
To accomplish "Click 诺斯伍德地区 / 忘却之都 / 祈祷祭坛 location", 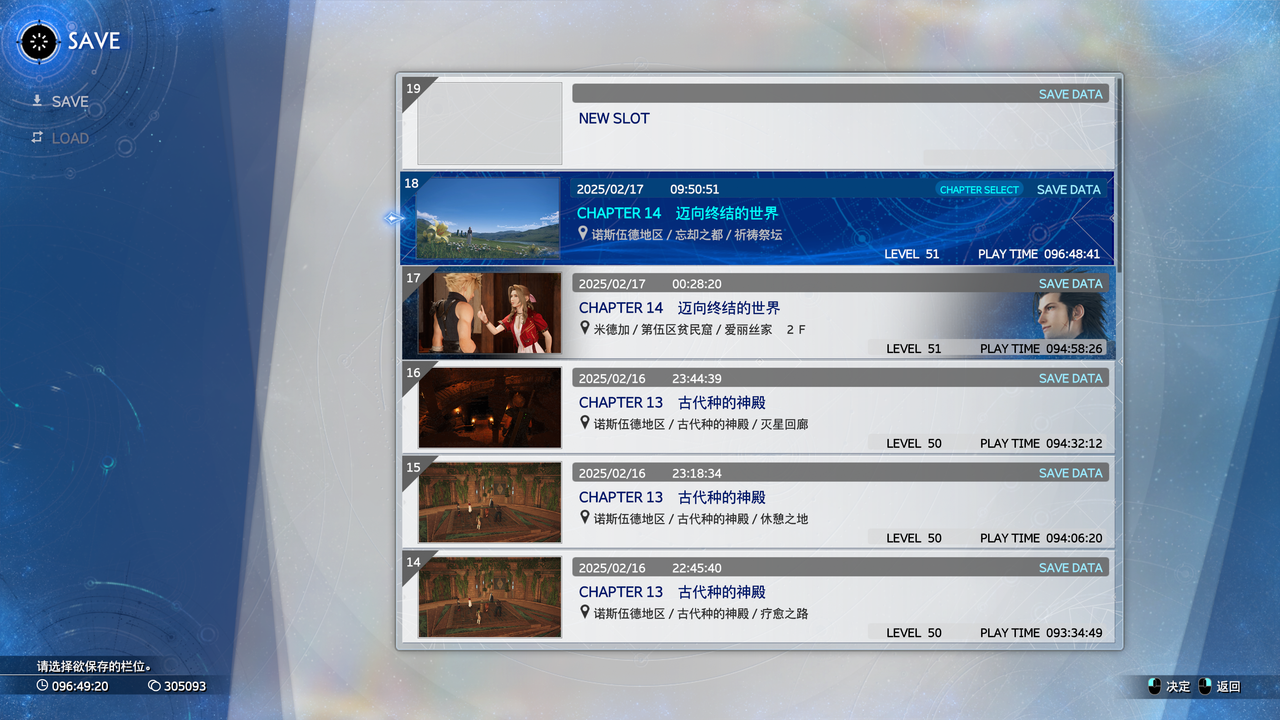I will pos(687,235).
